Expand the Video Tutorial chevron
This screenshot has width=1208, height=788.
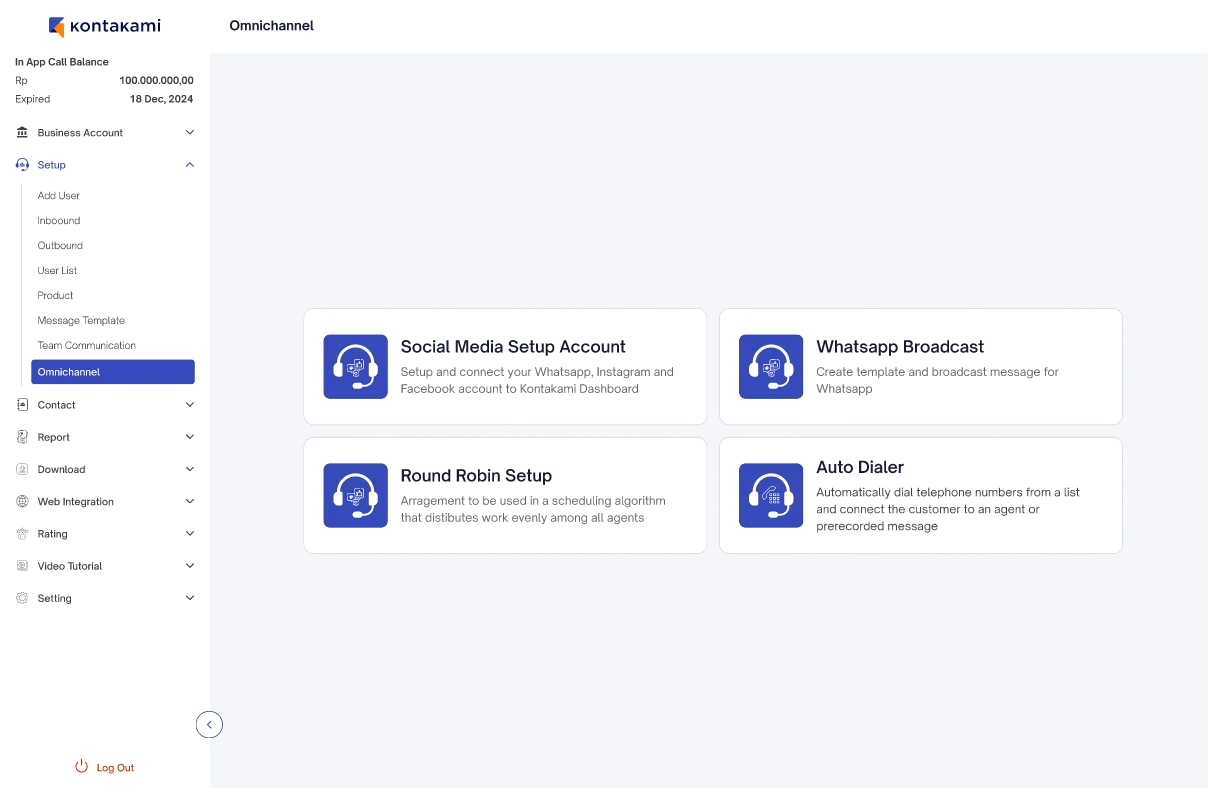tap(190, 566)
